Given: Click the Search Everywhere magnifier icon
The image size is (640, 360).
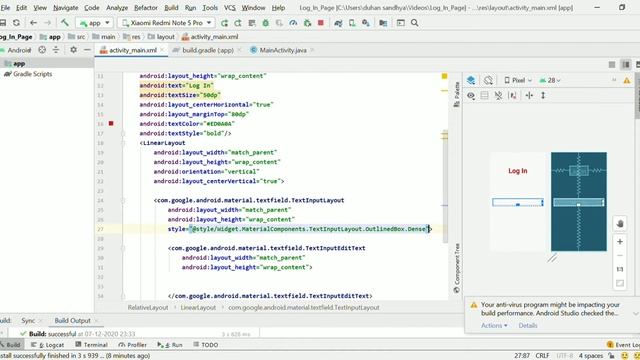Looking at the screenshot, I should tap(414, 23).
